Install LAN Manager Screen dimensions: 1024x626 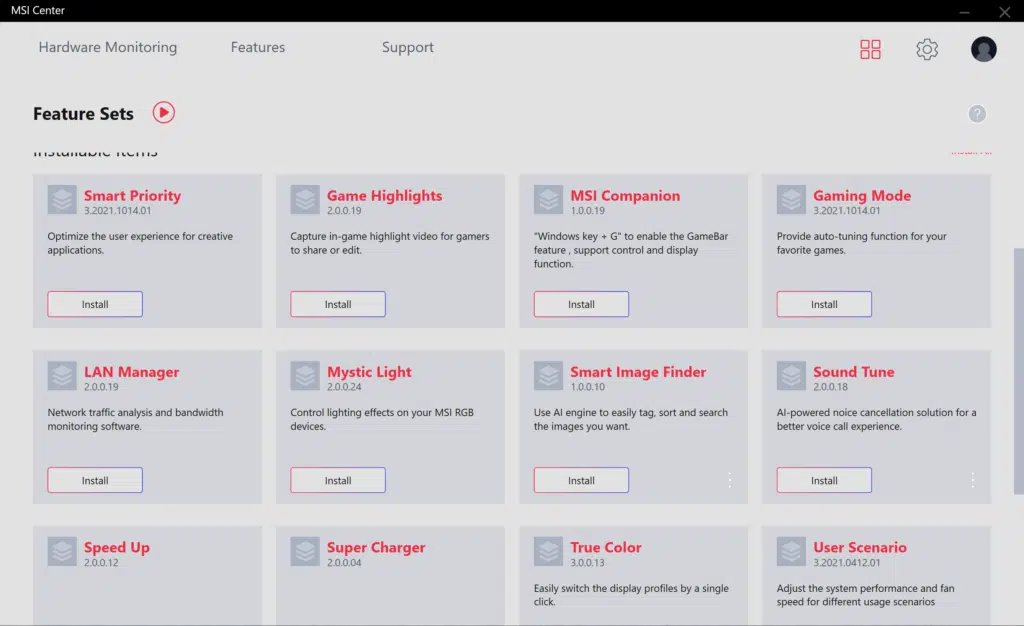95,480
